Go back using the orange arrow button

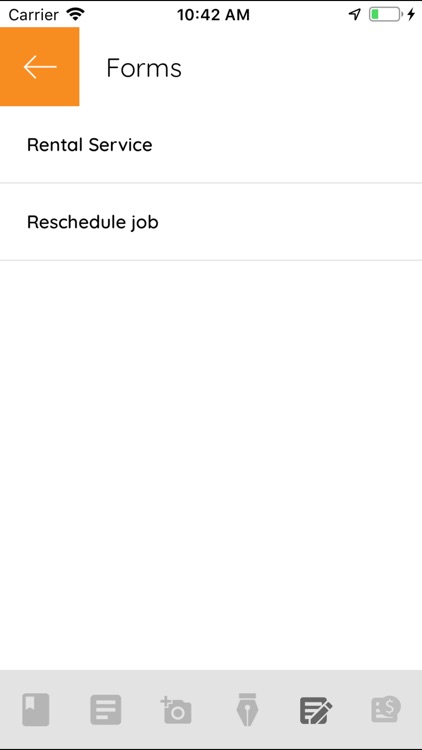click(39, 66)
